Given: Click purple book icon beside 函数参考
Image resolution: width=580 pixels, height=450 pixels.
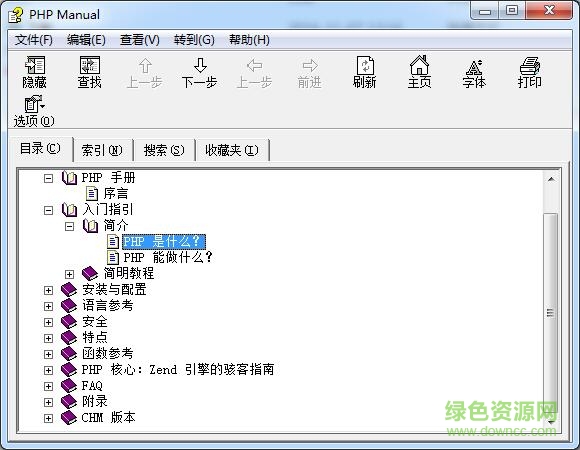Looking at the screenshot, I should (69, 353).
